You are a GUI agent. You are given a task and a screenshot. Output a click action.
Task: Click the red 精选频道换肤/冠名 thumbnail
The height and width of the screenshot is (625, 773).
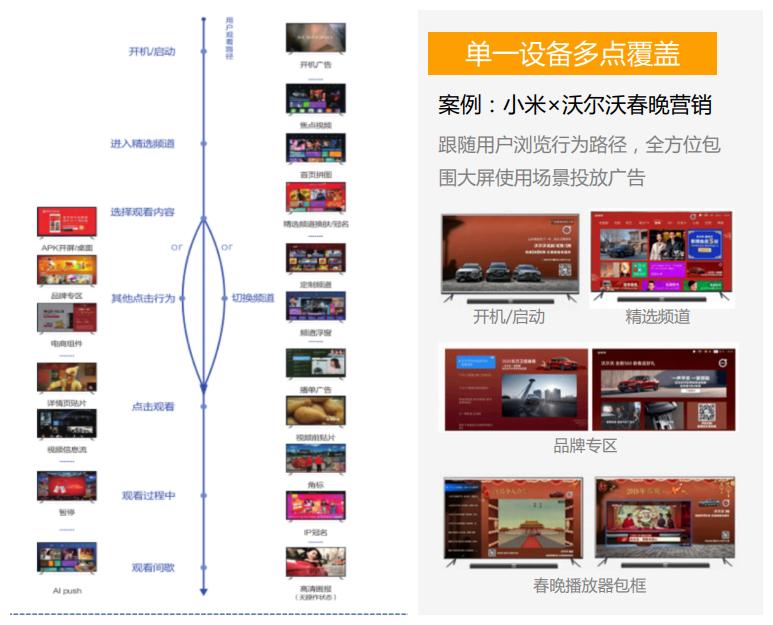316,198
